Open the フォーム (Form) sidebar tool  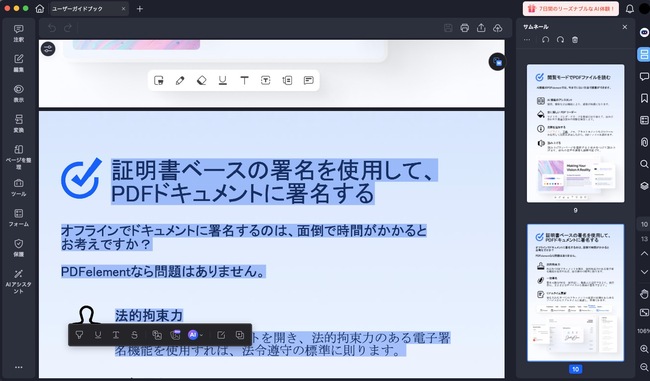(19, 218)
